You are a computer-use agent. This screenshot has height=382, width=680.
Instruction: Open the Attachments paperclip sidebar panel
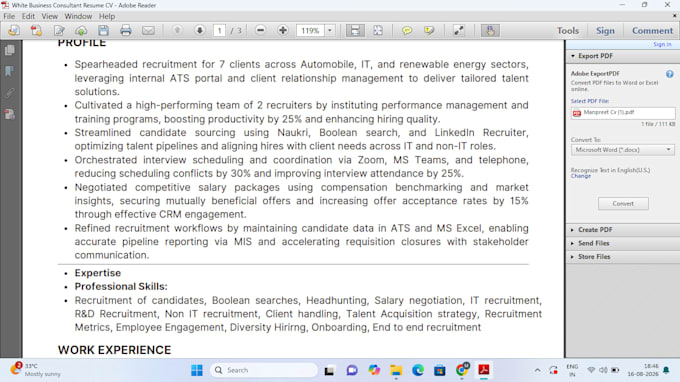click(x=10, y=93)
